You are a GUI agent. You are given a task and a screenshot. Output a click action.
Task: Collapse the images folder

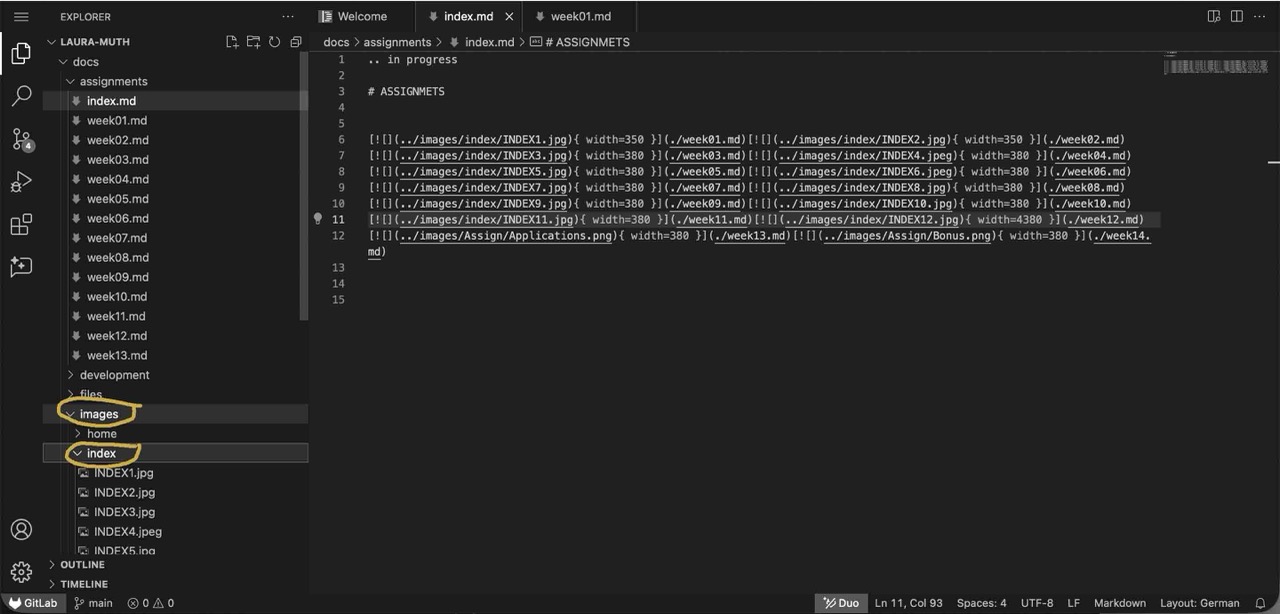98,414
